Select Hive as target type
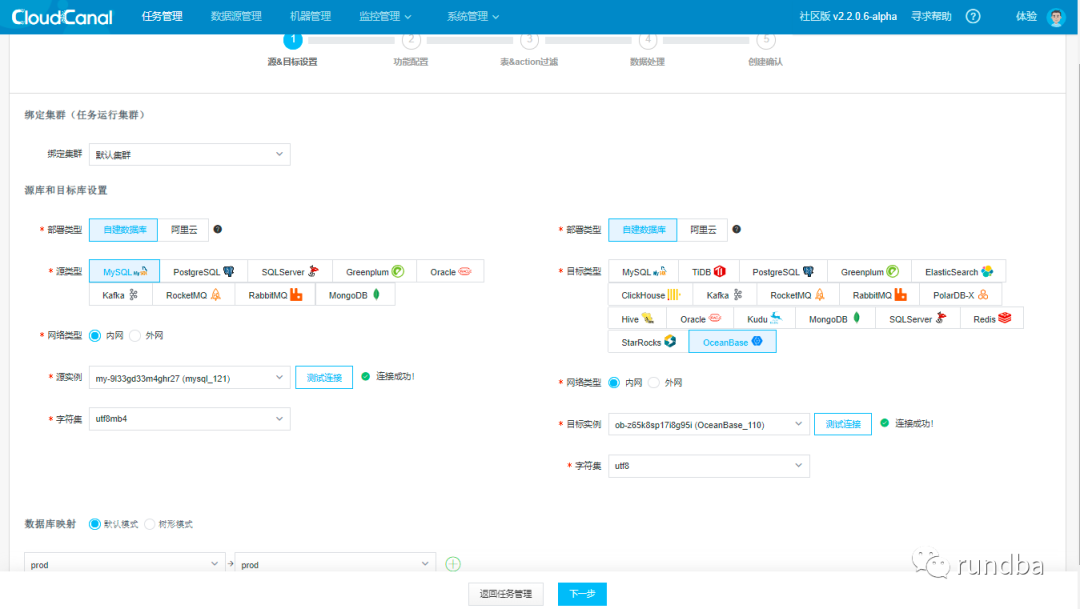The height and width of the screenshot is (609, 1080). [637, 319]
